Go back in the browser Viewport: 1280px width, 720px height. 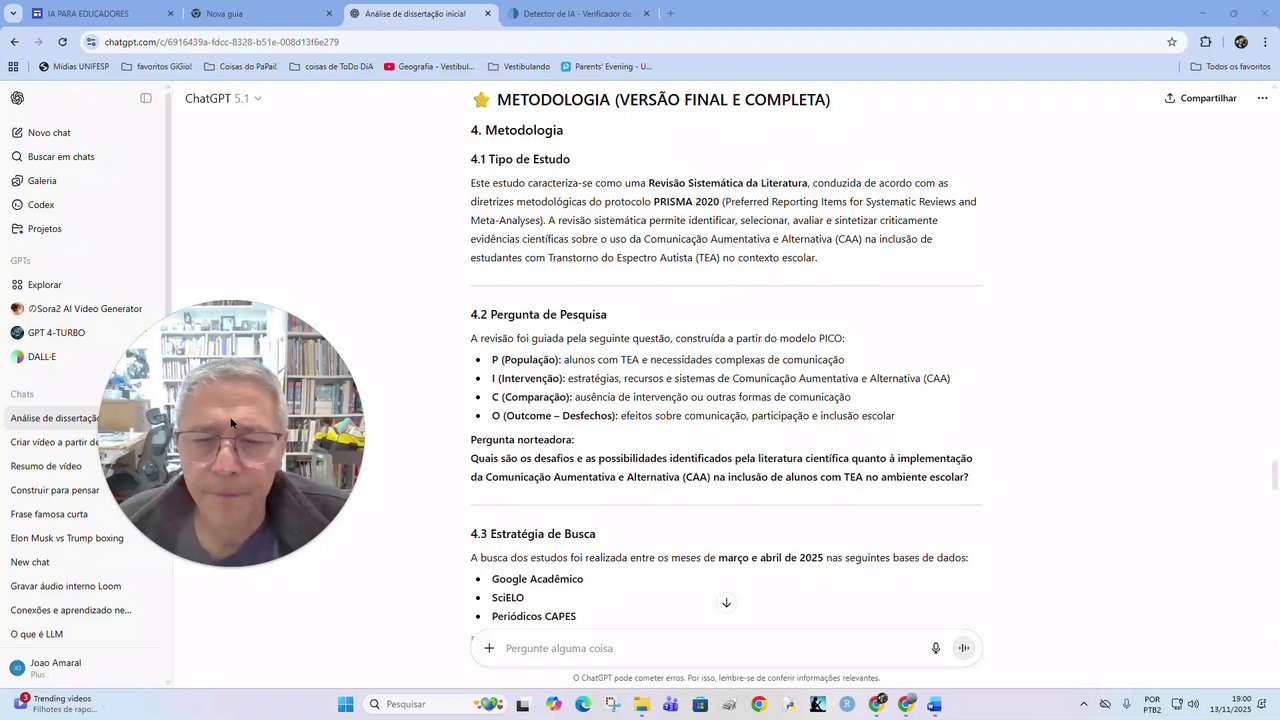[x=14, y=42]
